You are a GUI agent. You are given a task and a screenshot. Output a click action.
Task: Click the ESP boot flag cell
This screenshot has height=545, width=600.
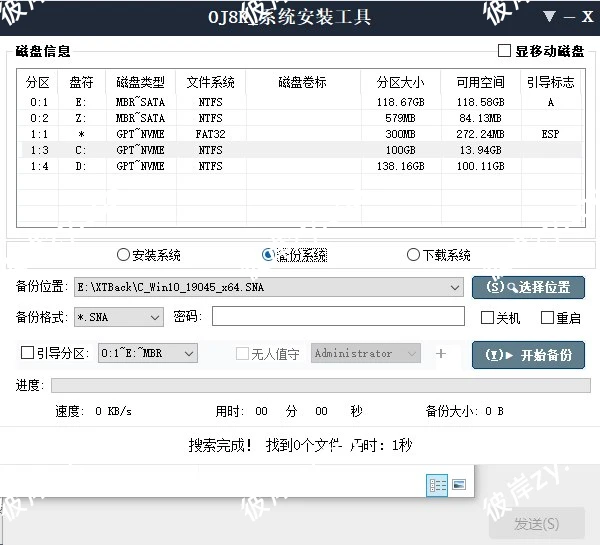pyautogui.click(x=550, y=134)
